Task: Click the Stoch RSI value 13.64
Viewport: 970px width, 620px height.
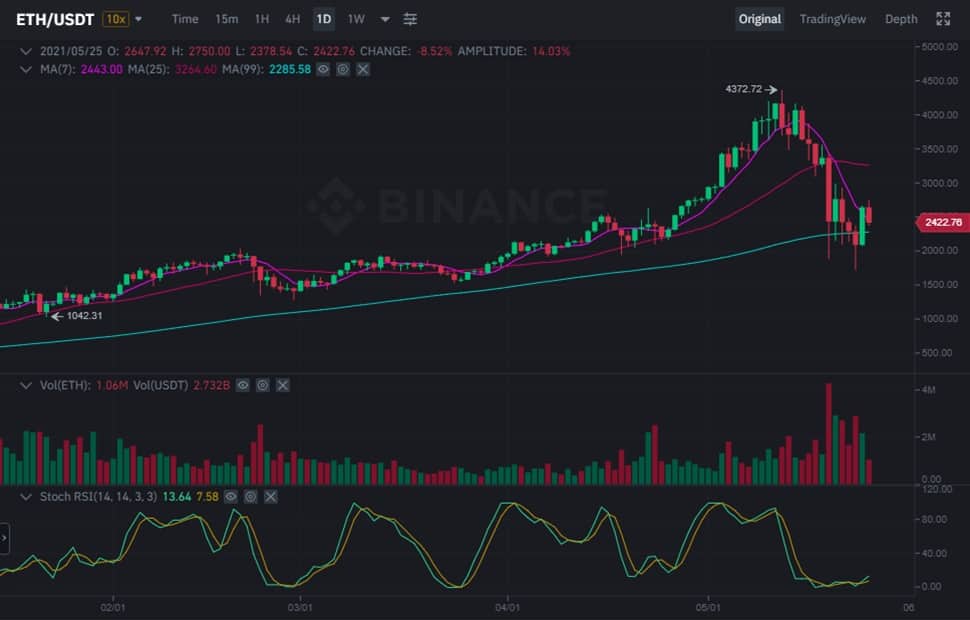Action: coord(177,497)
